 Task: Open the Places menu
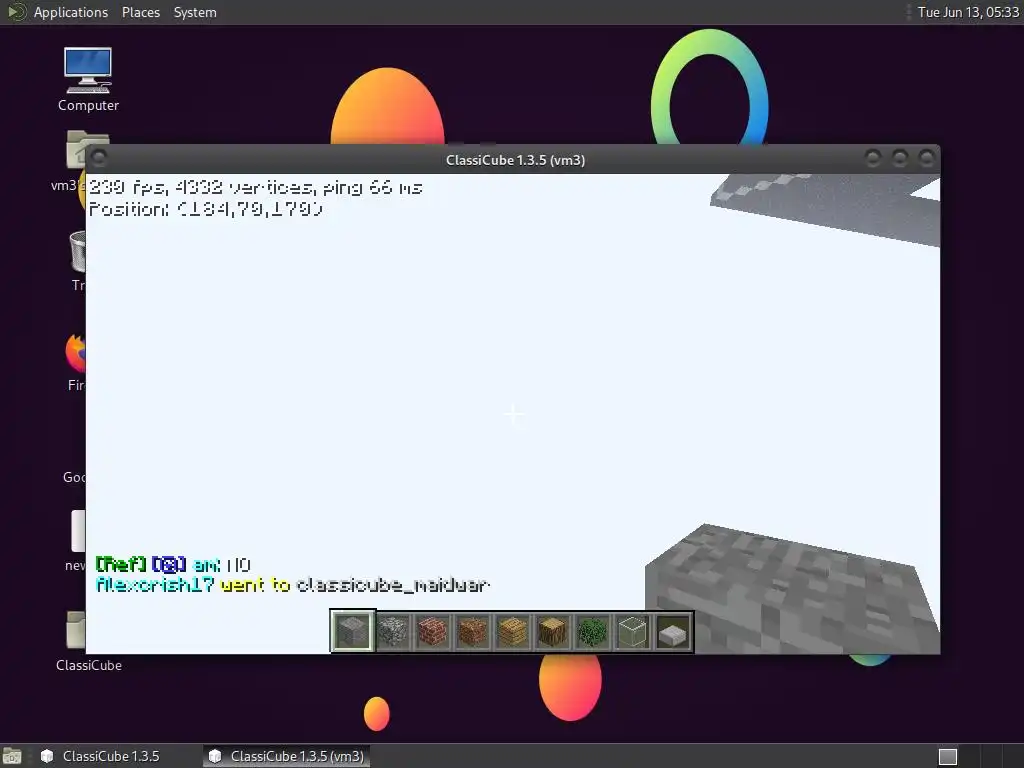(140, 12)
